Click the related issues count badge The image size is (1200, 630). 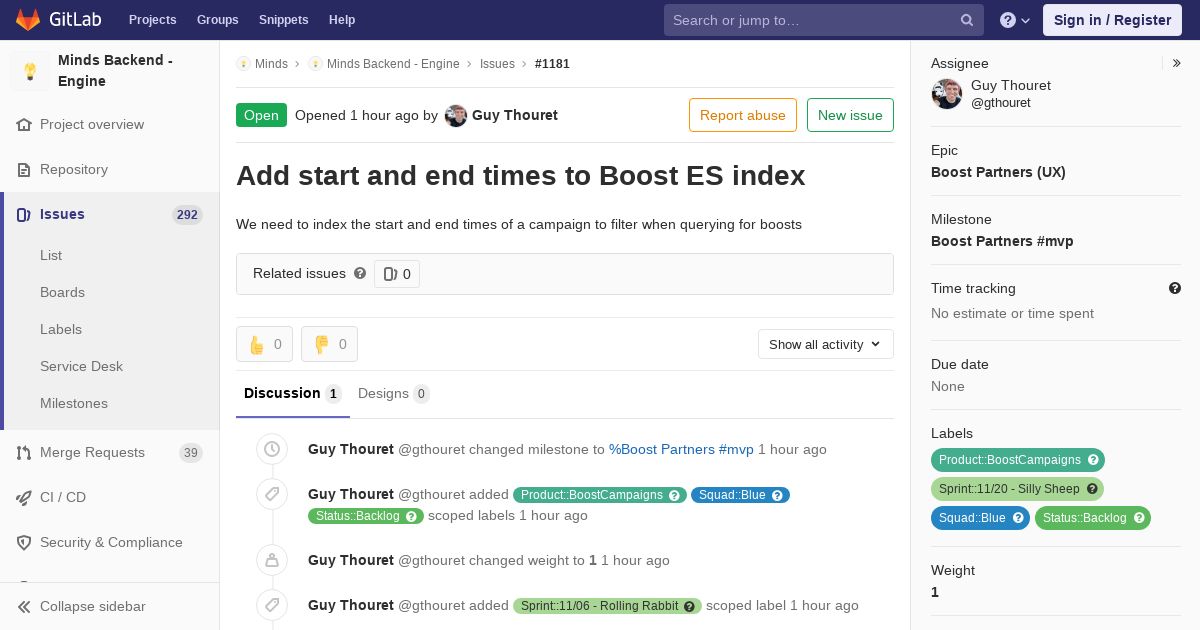(397, 274)
